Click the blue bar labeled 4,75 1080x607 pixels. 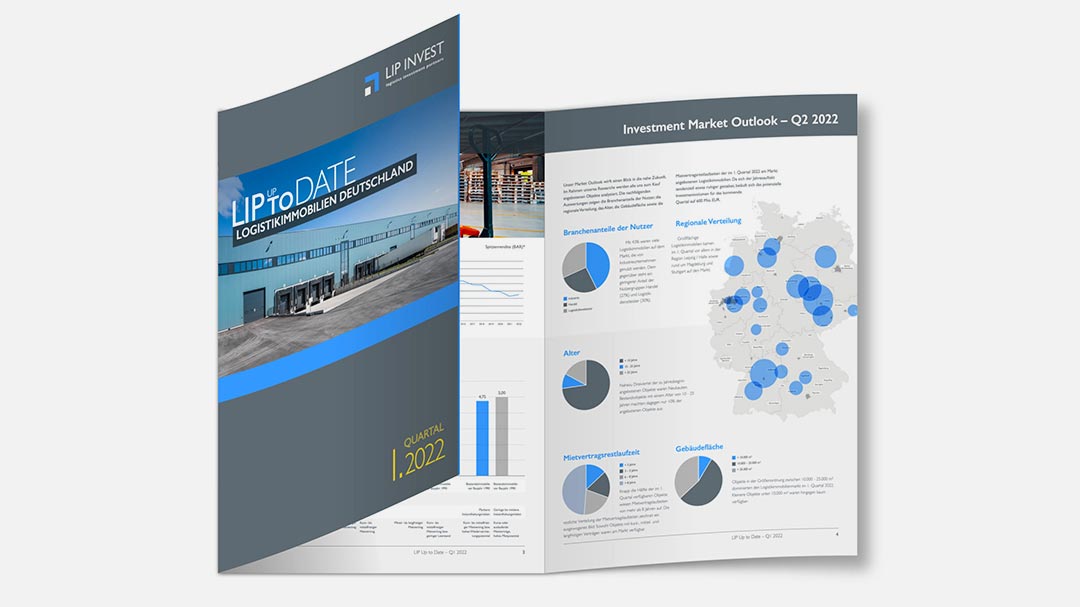click(482, 438)
